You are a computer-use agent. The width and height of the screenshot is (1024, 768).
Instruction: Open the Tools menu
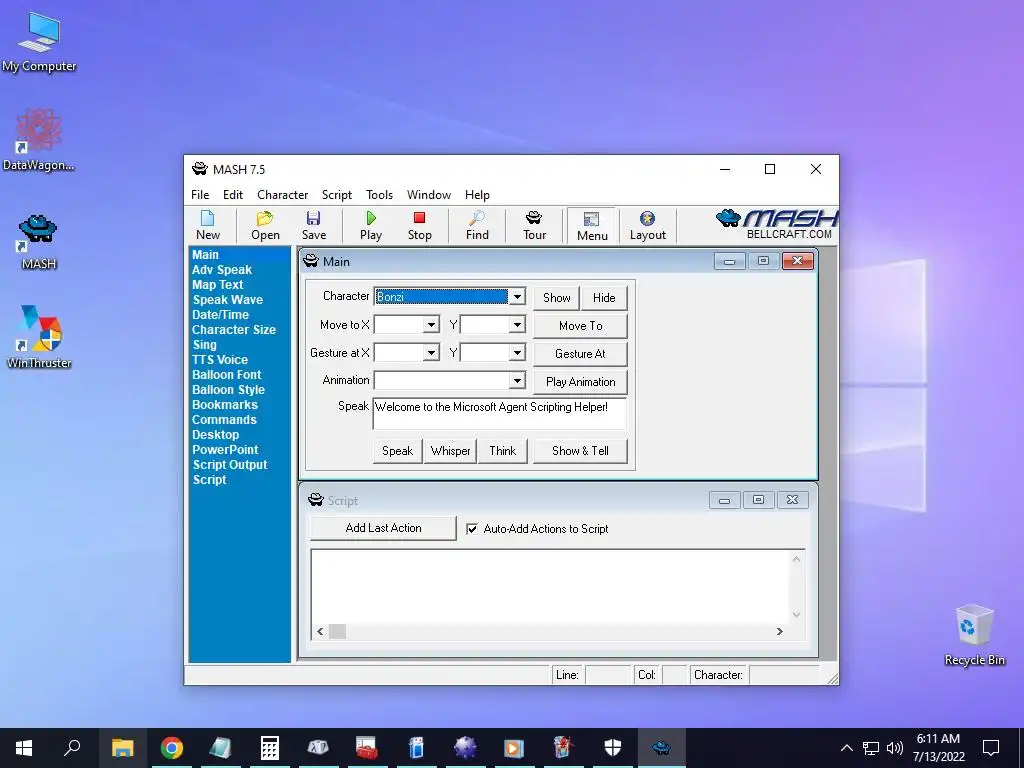coord(379,195)
